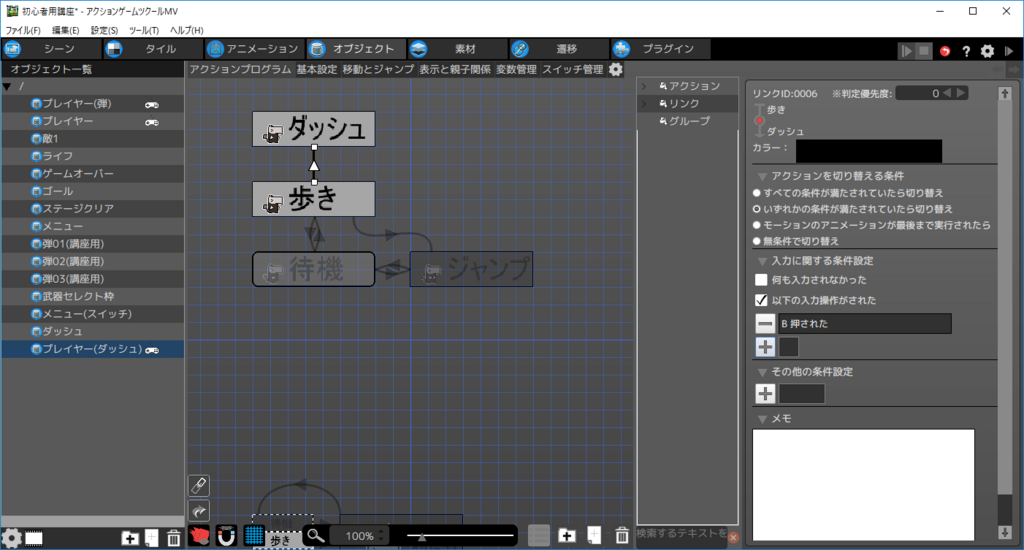
Task: Open help with the question mark icon
Action: (x=966, y=51)
